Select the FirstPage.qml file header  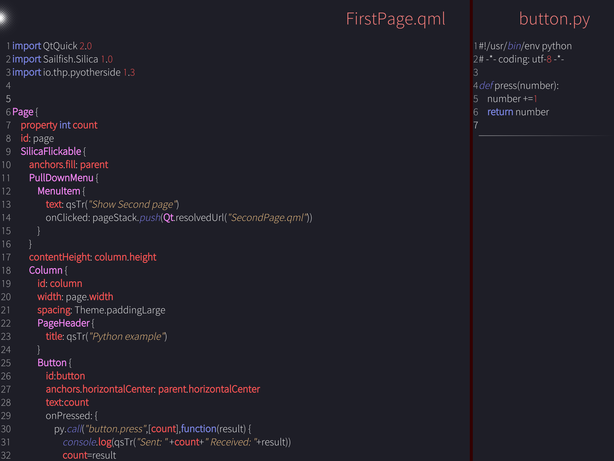[395, 19]
